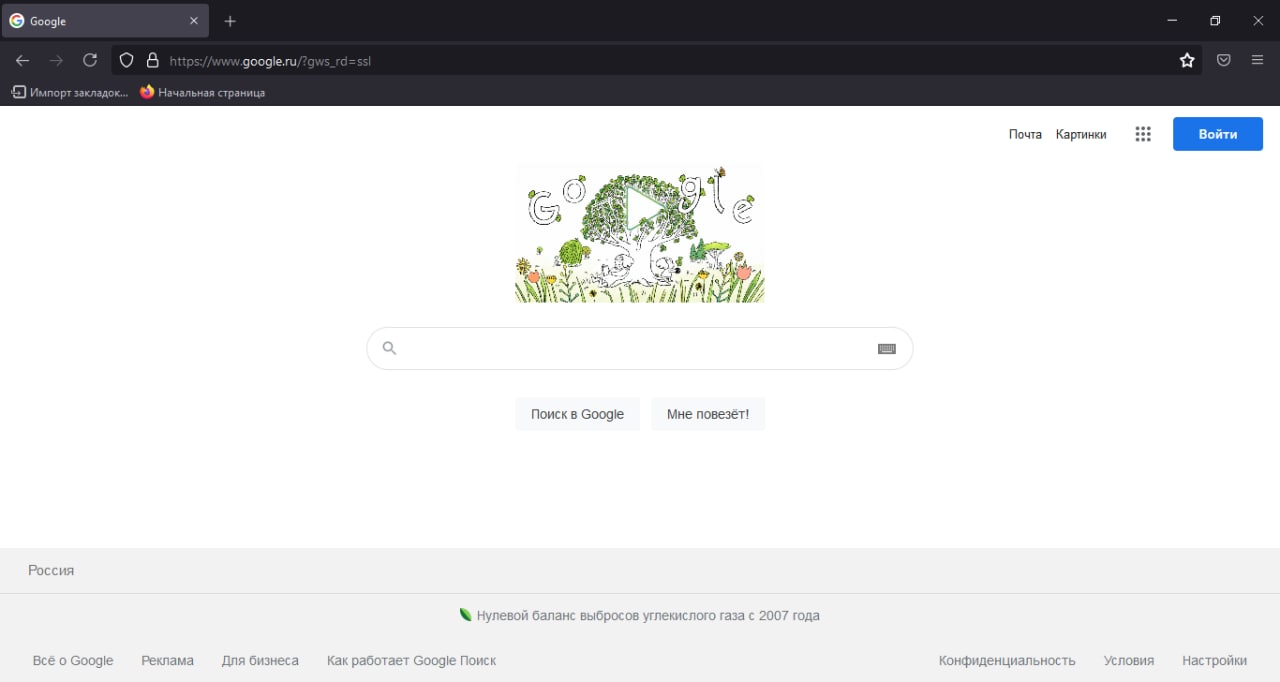The width and height of the screenshot is (1280, 682).
Task: Click the Мне повезёт! button
Action: click(x=708, y=414)
